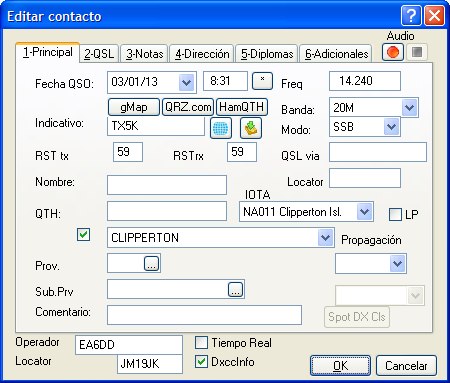Click the Freq field showing 14.240
The width and height of the screenshot is (450, 383).
pos(365,81)
